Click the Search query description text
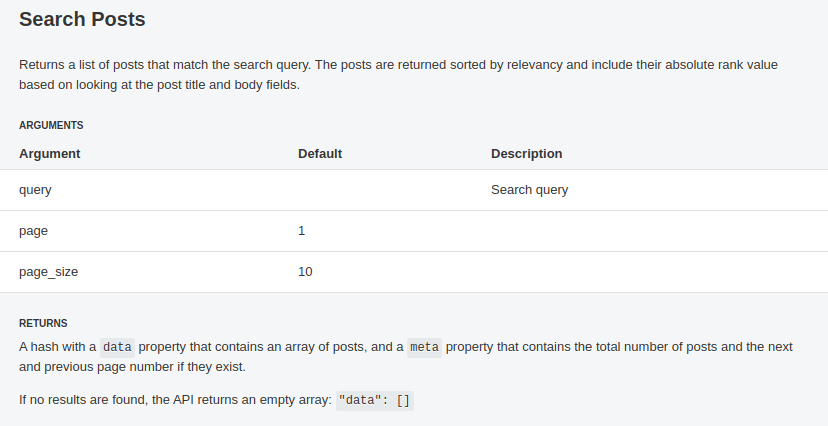The image size is (828, 426). tap(530, 190)
